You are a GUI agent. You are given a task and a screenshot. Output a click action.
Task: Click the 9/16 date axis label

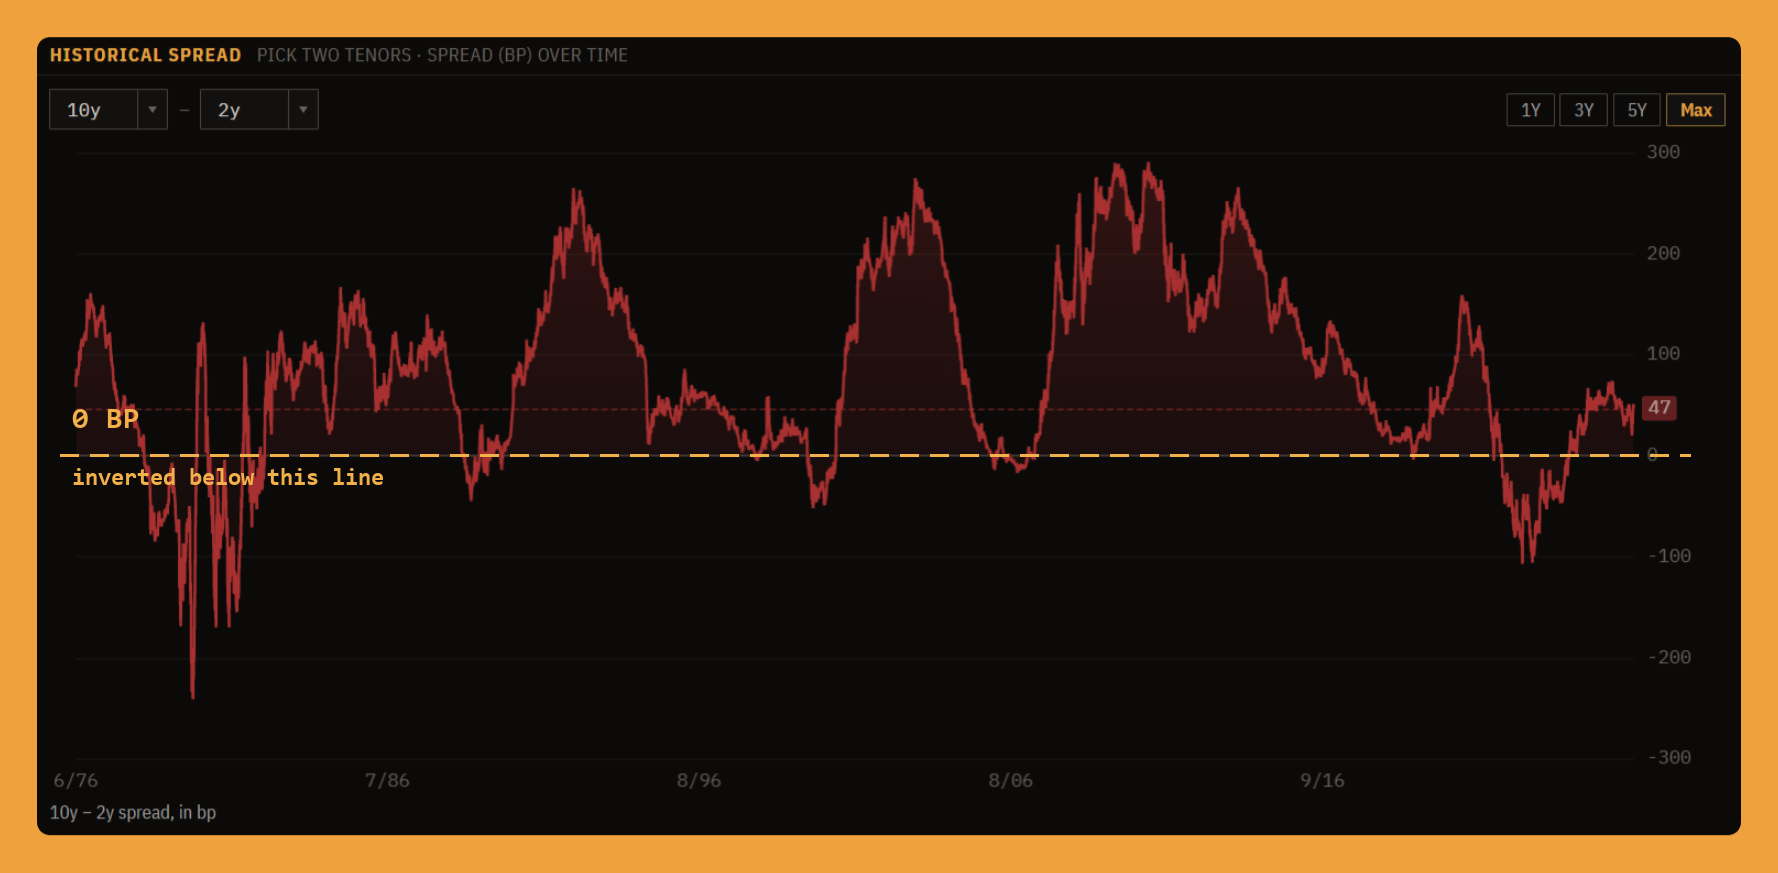coord(1322,780)
